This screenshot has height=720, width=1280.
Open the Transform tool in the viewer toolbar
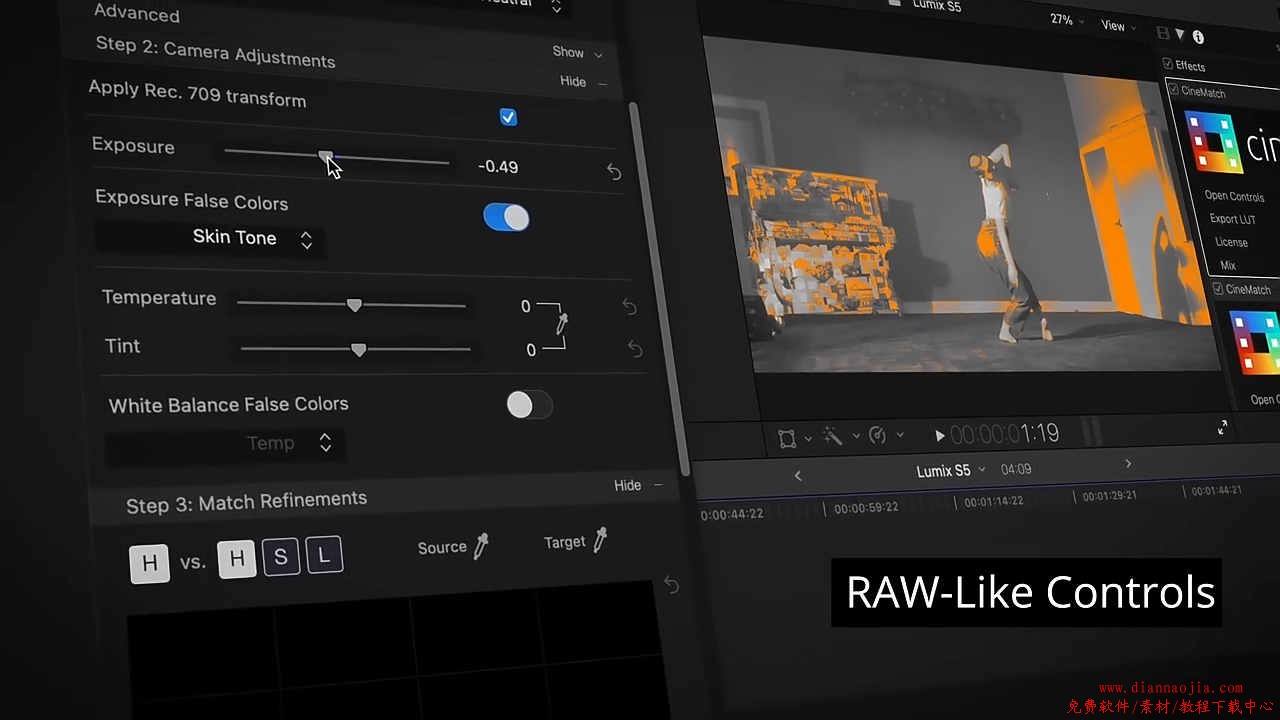point(788,438)
